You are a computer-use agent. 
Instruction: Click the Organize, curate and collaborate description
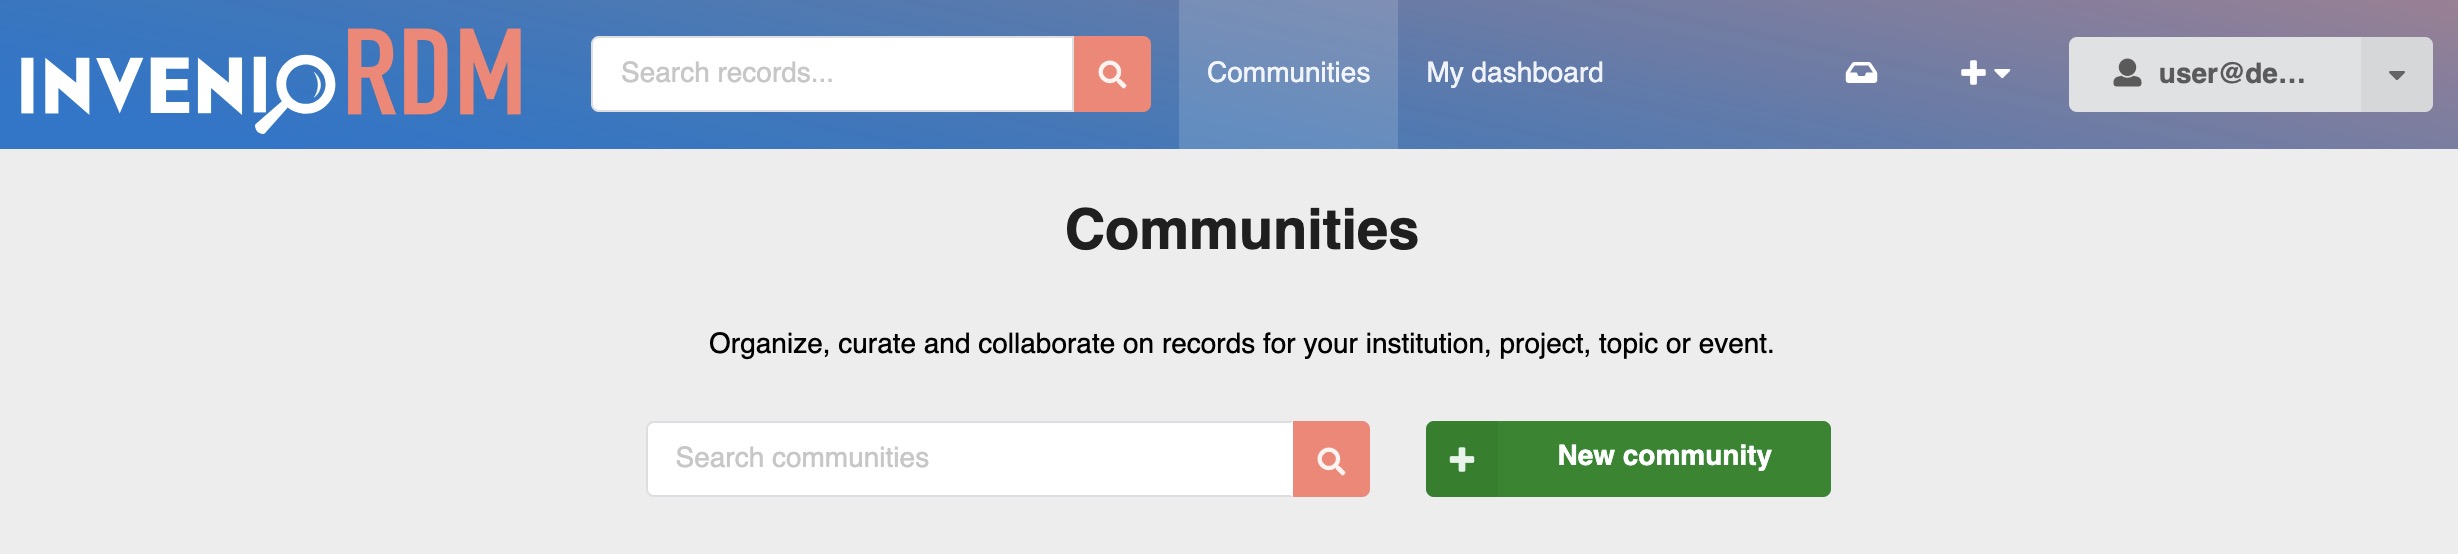coord(1241,344)
